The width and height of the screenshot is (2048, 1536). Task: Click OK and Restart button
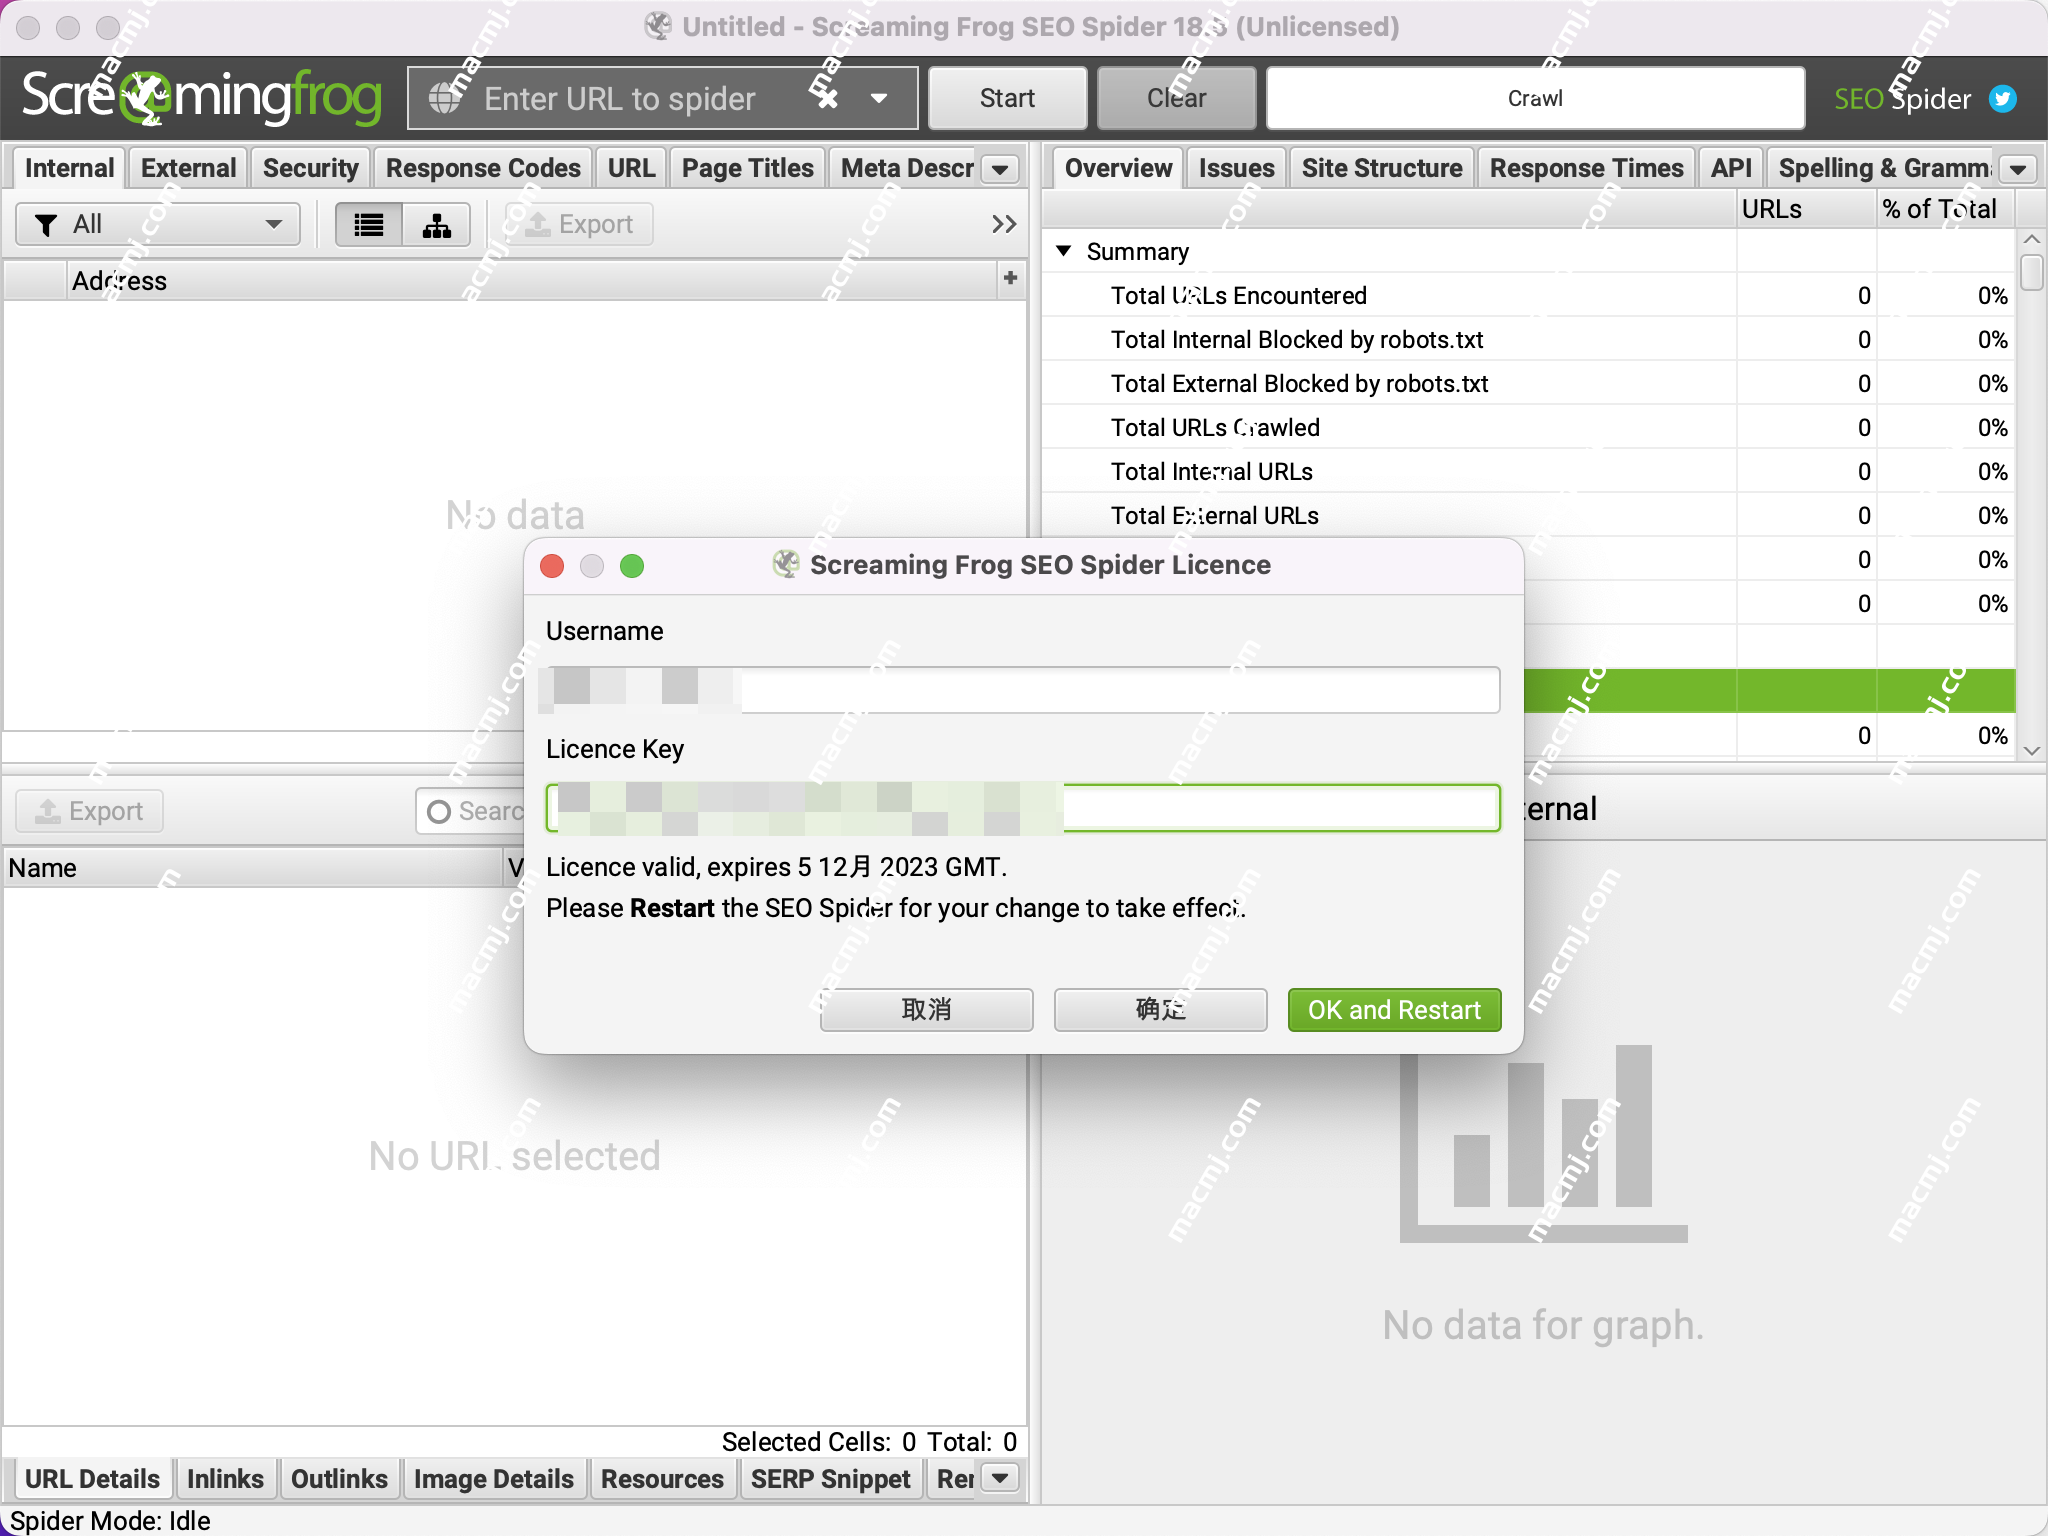[1390, 1008]
